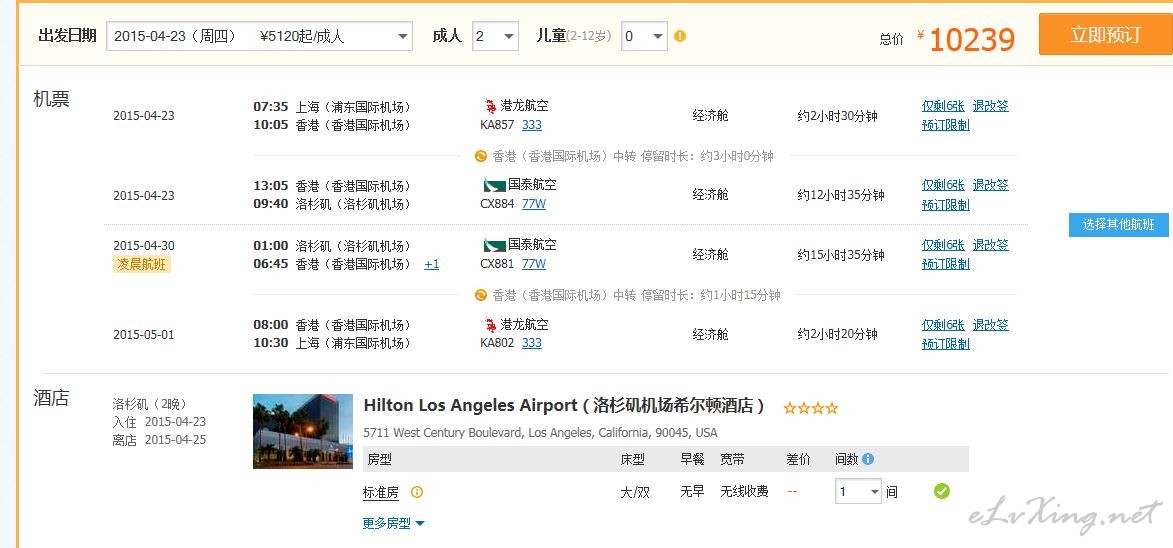The image size is (1173, 548).
Task: Click flight number CX881
Action: click(x=497, y=264)
